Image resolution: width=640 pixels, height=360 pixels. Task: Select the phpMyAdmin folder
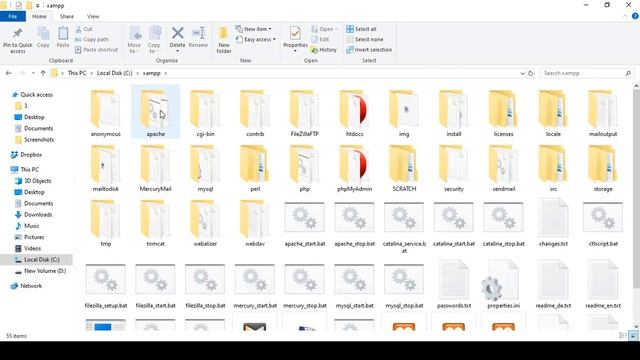click(354, 168)
